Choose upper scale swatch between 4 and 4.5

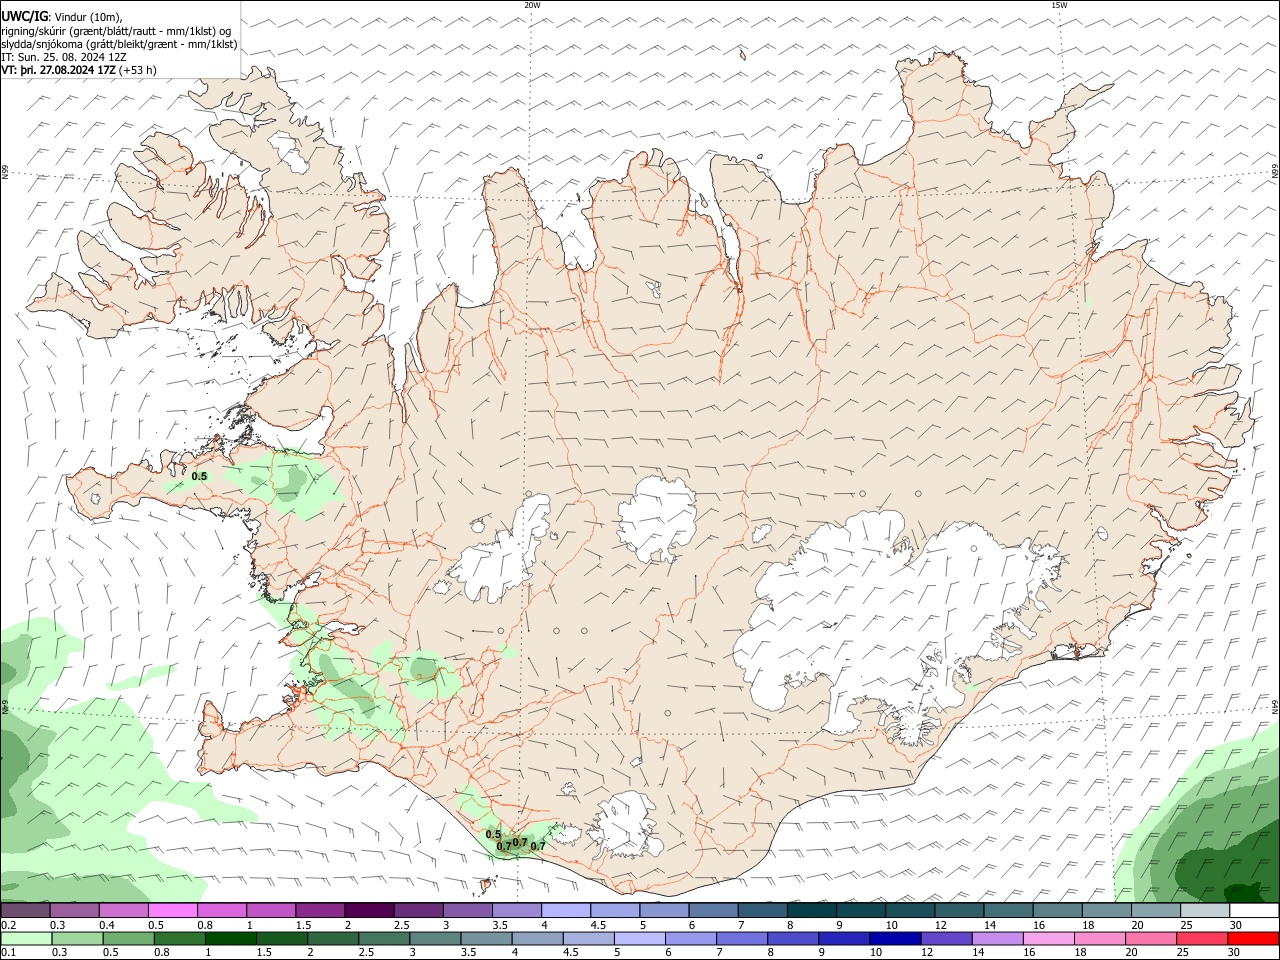point(565,910)
